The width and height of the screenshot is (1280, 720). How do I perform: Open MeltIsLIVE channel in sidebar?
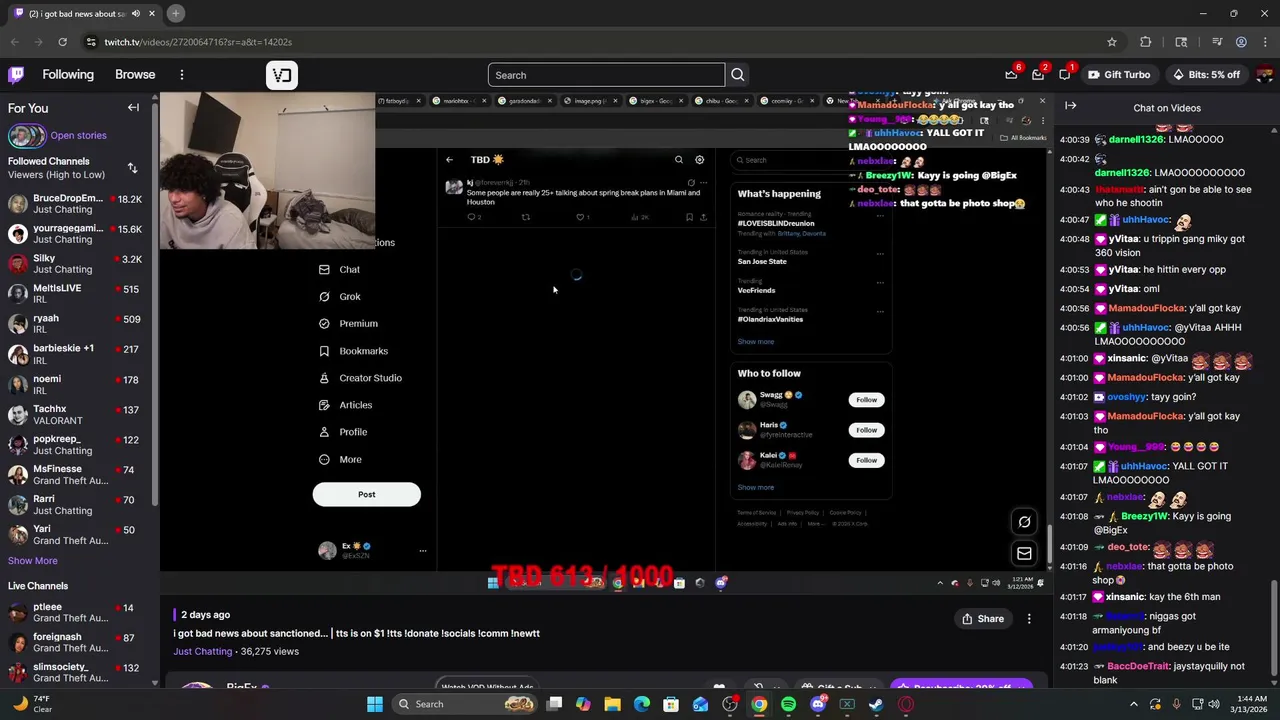[x=75, y=294]
